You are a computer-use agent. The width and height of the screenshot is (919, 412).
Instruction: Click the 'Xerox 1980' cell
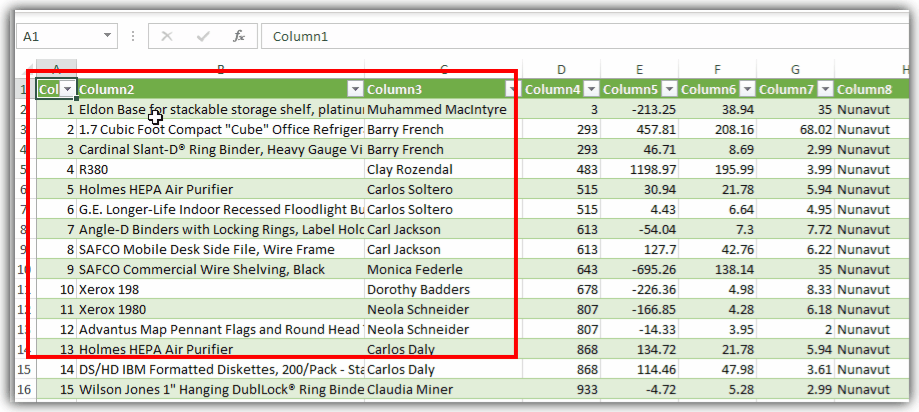point(220,309)
